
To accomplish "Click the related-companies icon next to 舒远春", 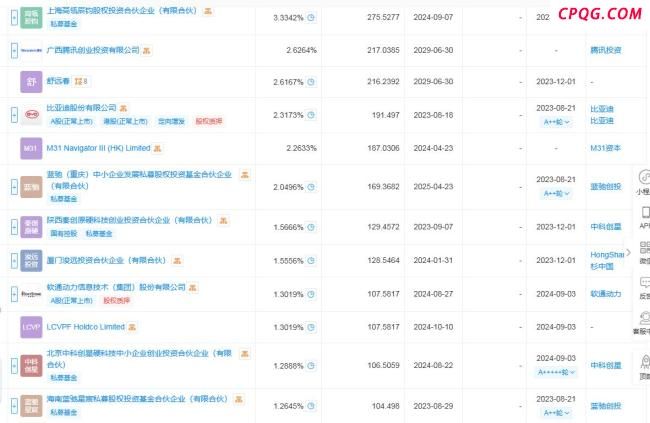I will pyautogui.click(x=81, y=81).
